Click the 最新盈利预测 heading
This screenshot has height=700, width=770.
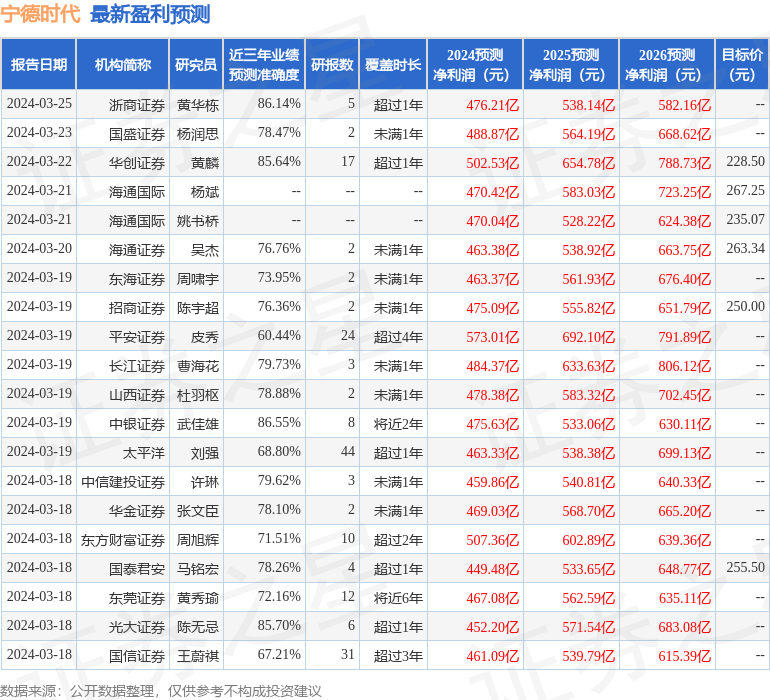coord(150,14)
